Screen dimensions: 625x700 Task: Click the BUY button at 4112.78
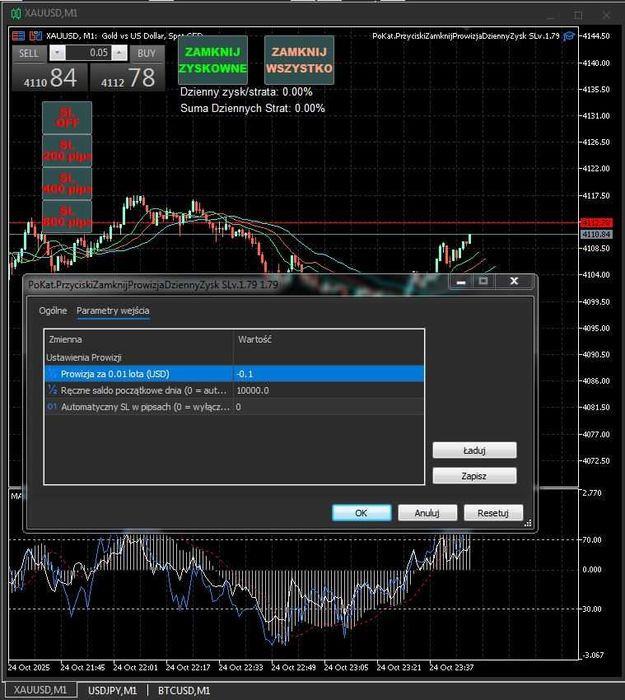(128, 78)
